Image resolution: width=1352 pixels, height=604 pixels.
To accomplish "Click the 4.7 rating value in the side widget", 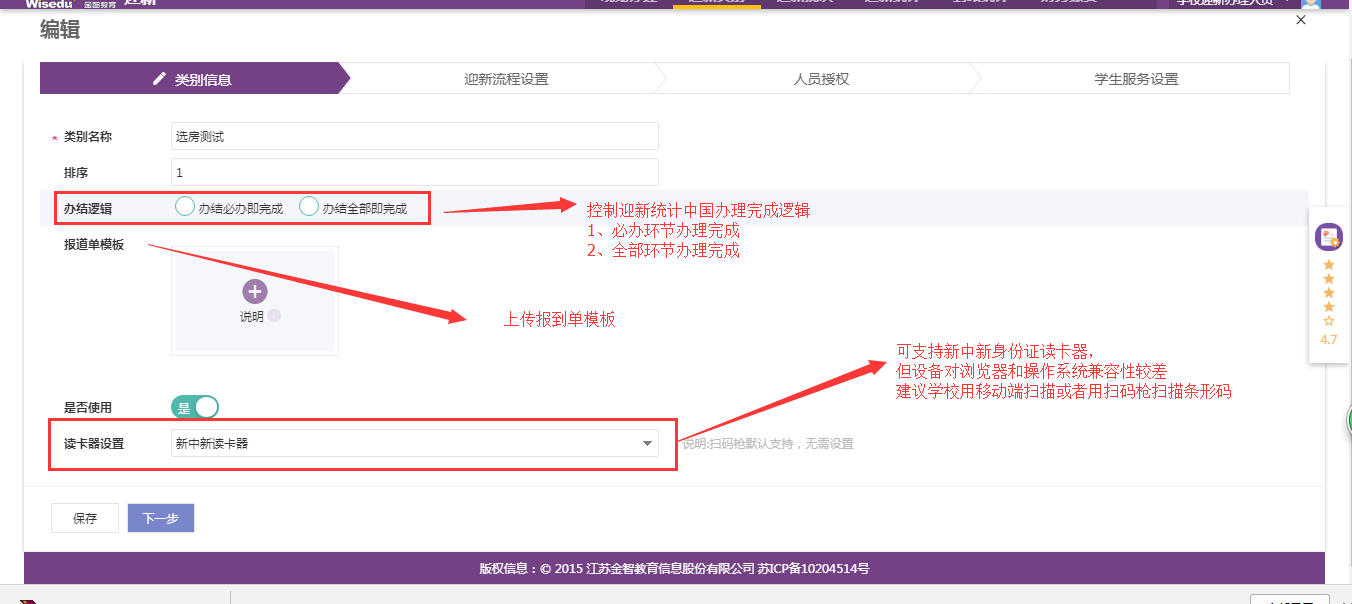I will click(x=1329, y=339).
